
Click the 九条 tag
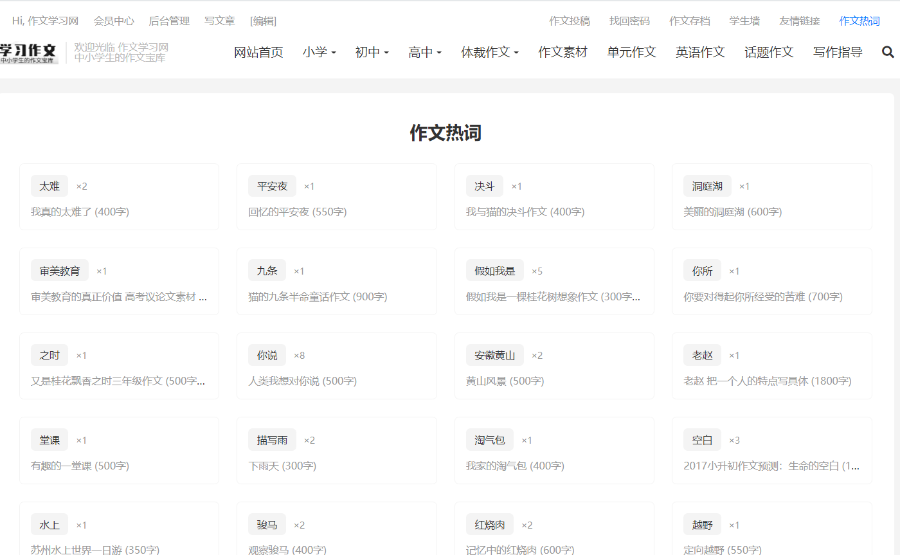tap(267, 271)
